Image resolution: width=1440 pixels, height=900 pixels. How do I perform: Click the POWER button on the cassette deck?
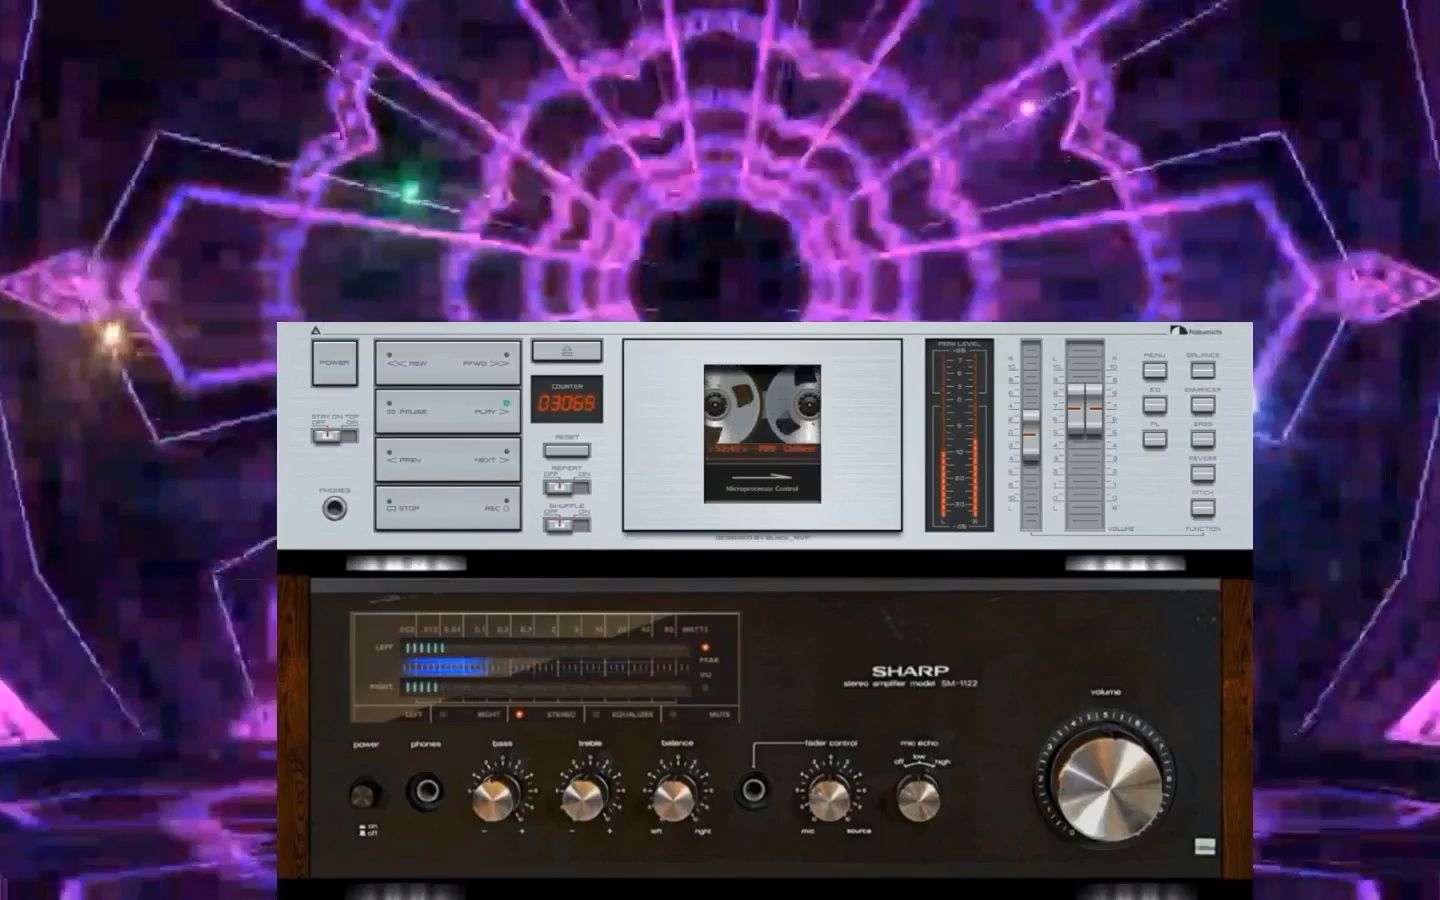334,363
